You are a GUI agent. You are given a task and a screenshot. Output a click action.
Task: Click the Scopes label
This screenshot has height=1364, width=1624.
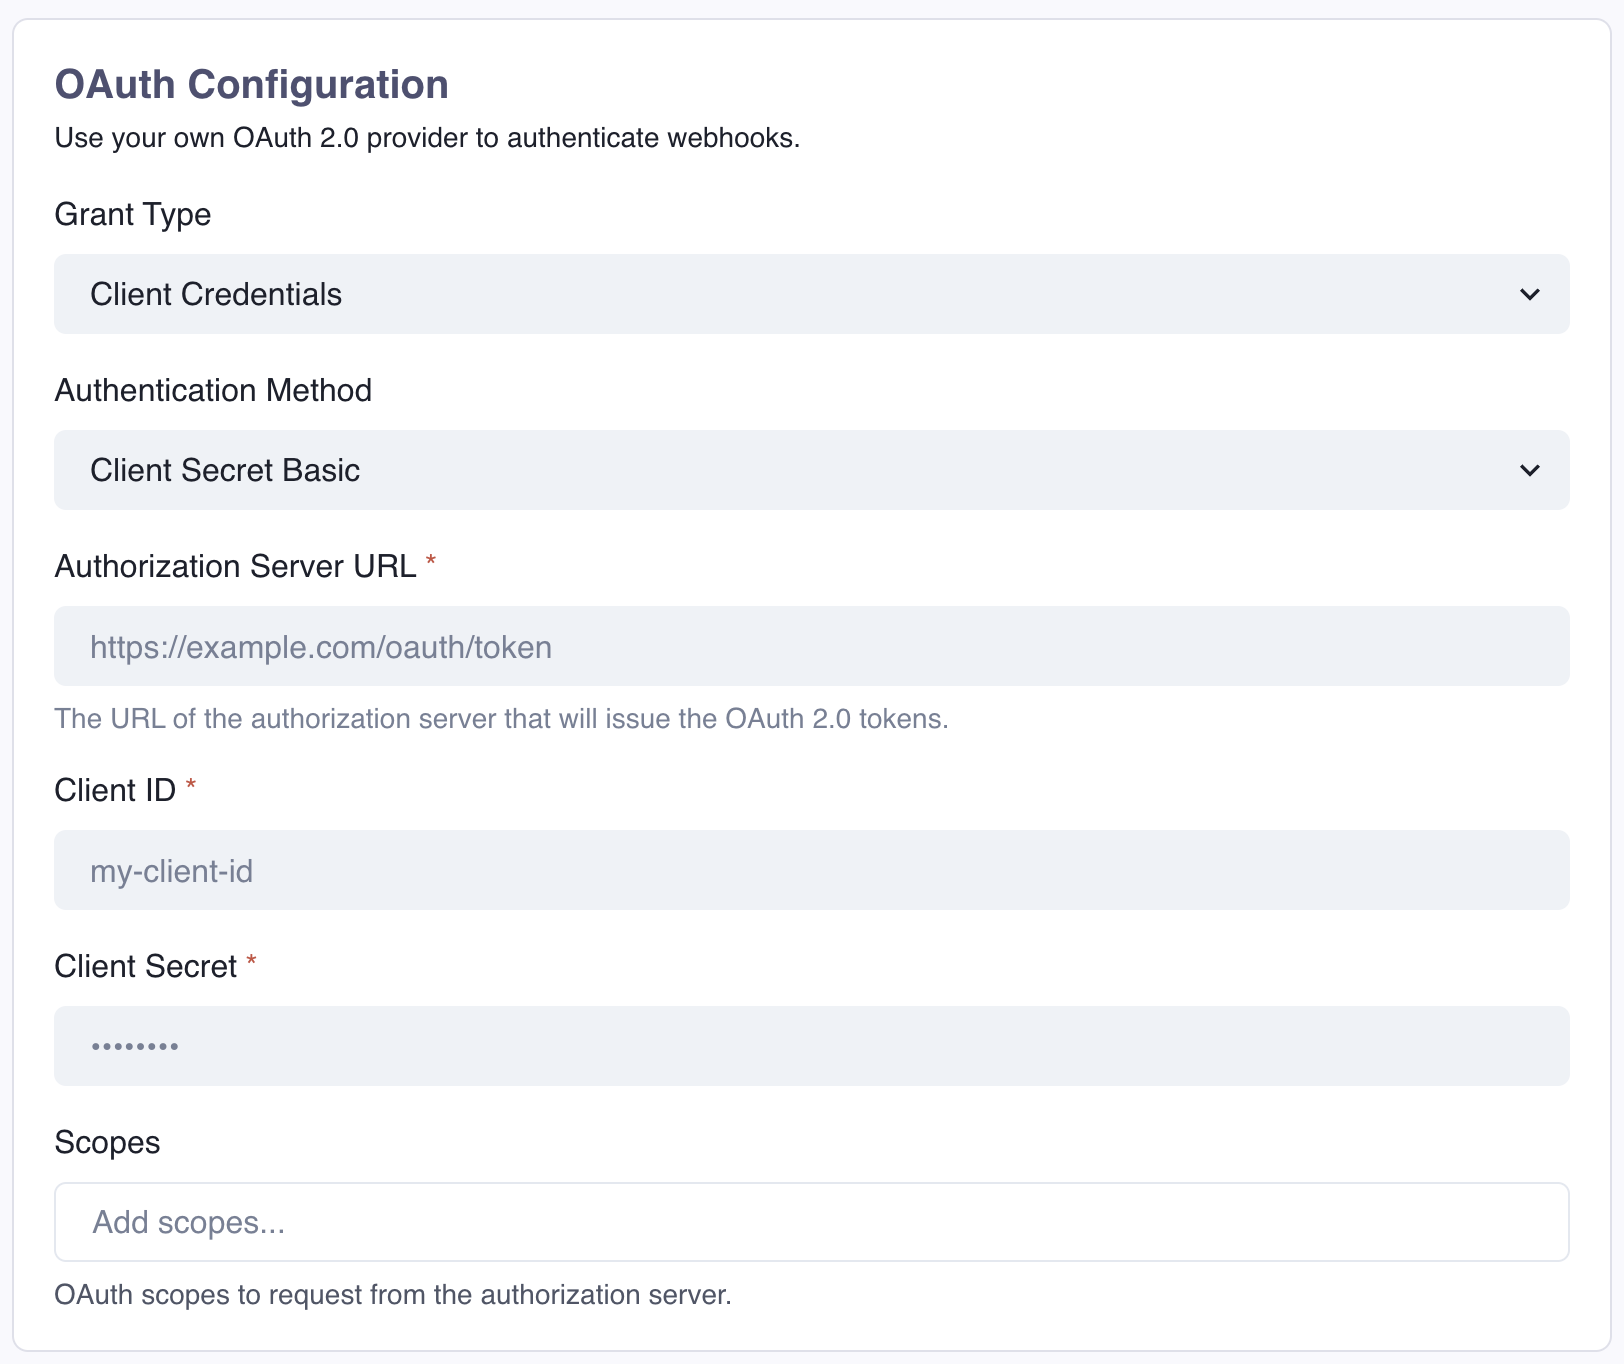point(107,1142)
